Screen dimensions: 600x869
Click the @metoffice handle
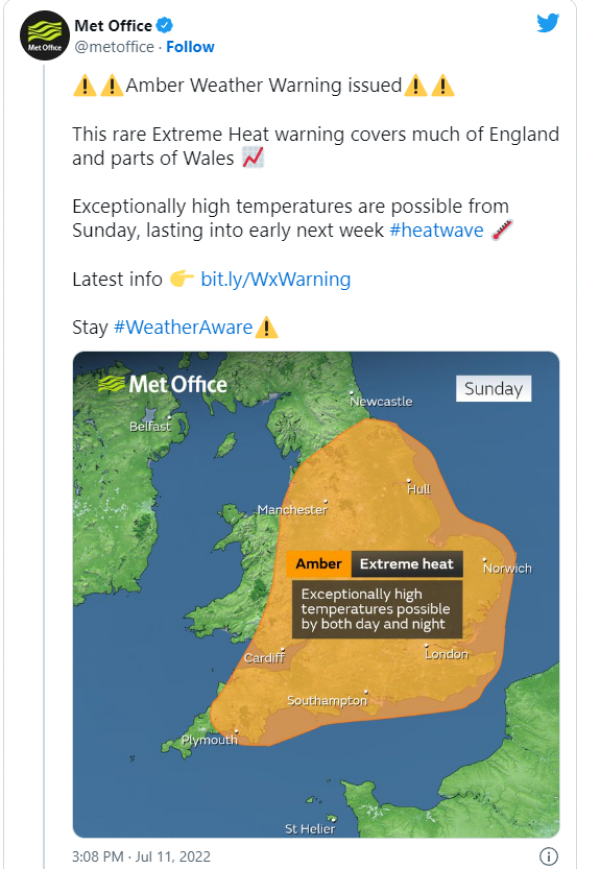tap(115, 47)
